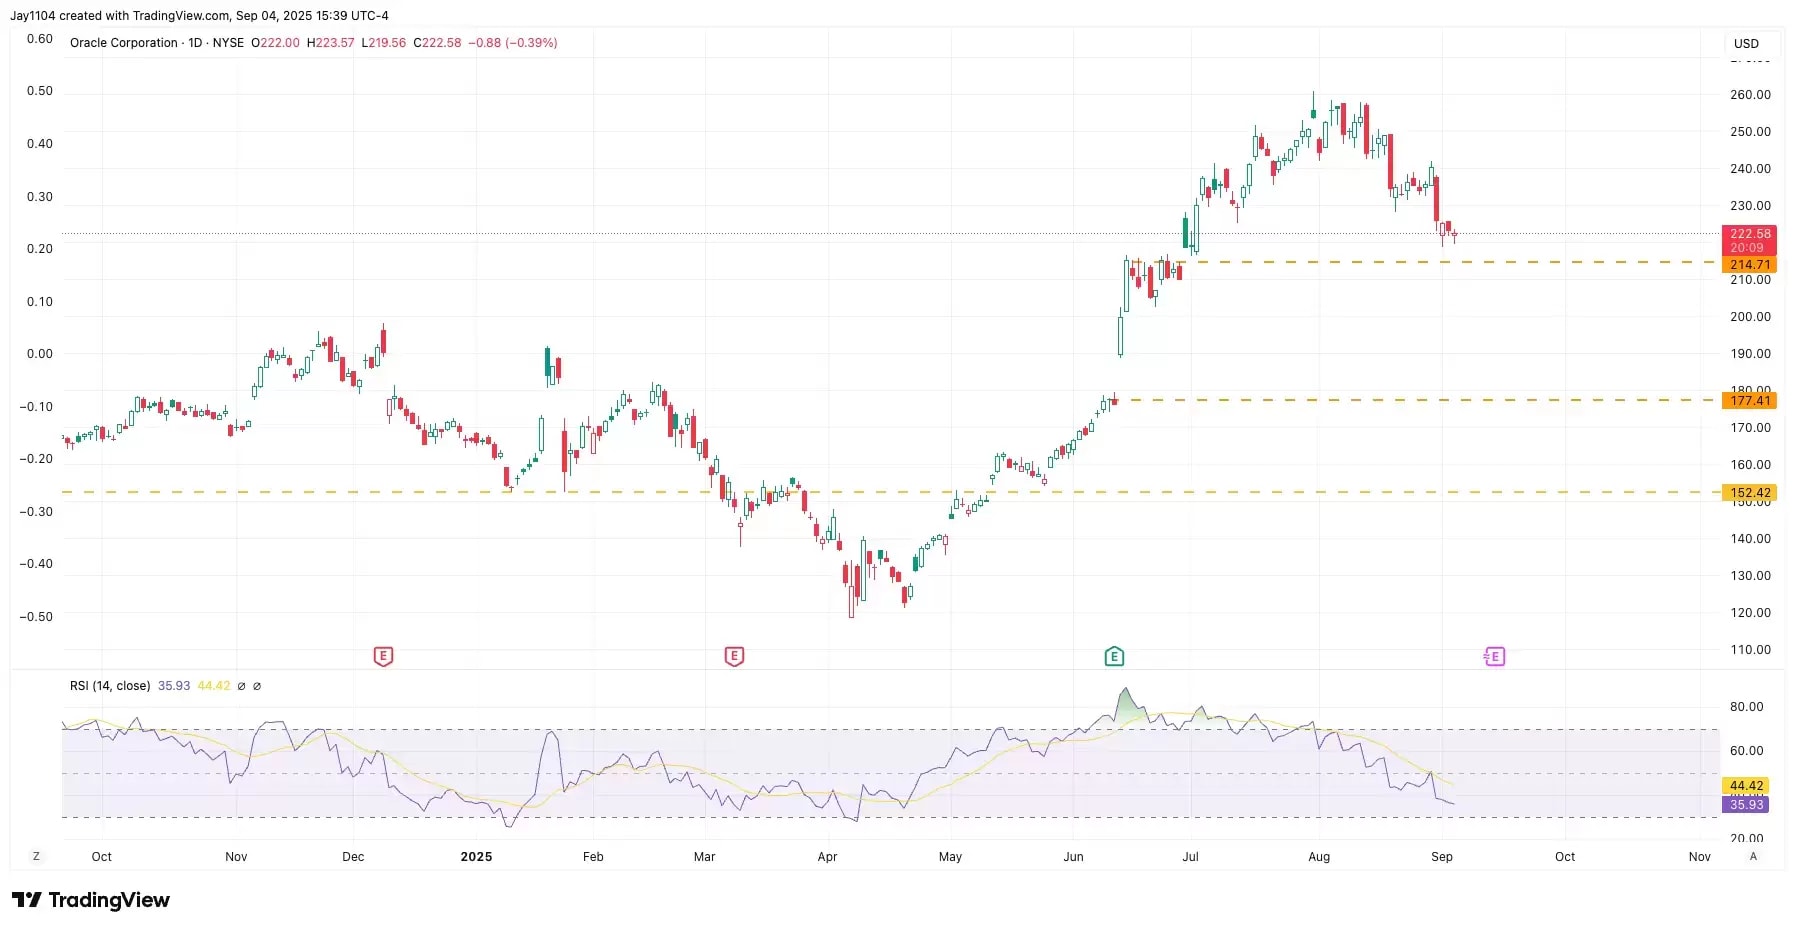
Task: Click the Oracle Corporation symbol title
Action: click(x=124, y=43)
